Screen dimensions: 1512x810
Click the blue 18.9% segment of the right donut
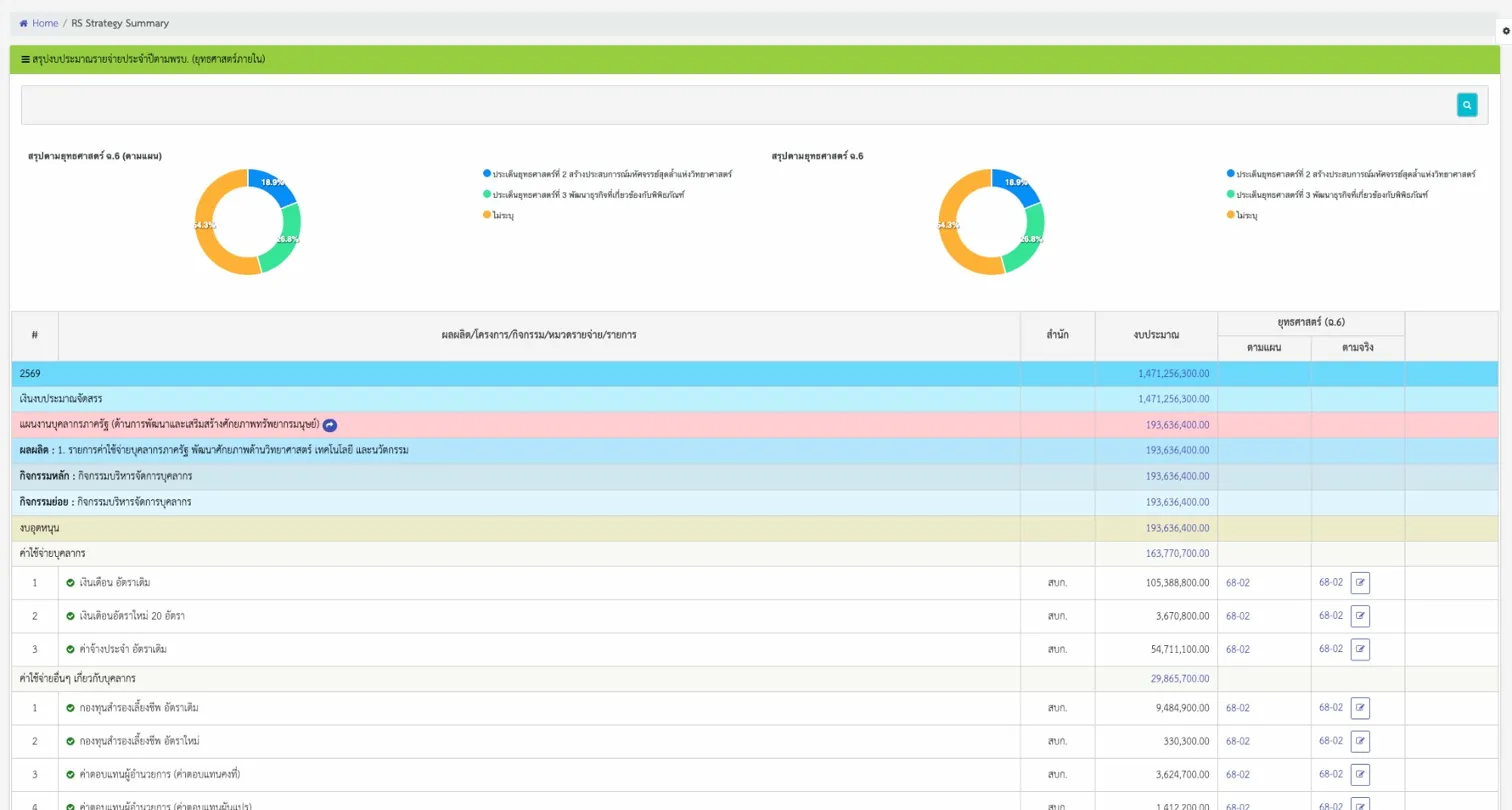1017,183
